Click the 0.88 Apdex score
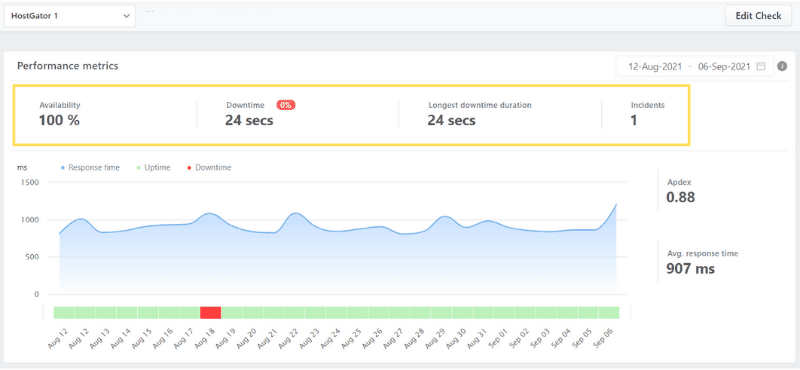This screenshot has height=370, width=800. click(x=681, y=197)
